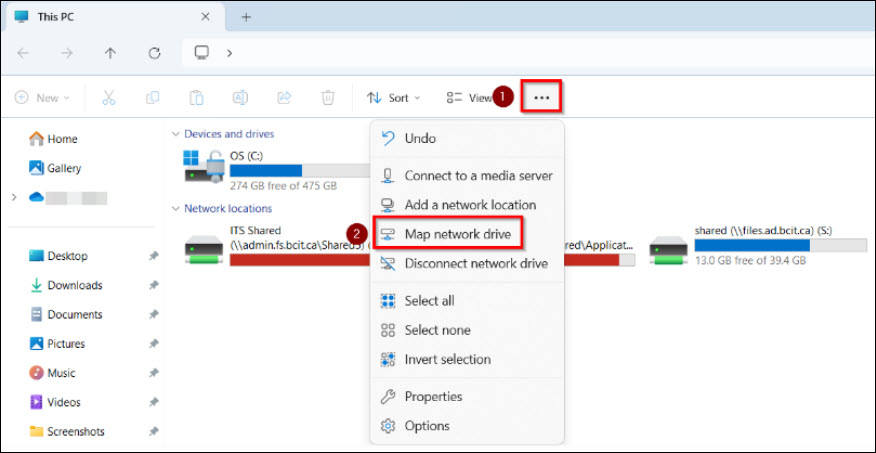Image resolution: width=876 pixels, height=453 pixels.
Task: Close the This PC tab
Action: point(205,17)
